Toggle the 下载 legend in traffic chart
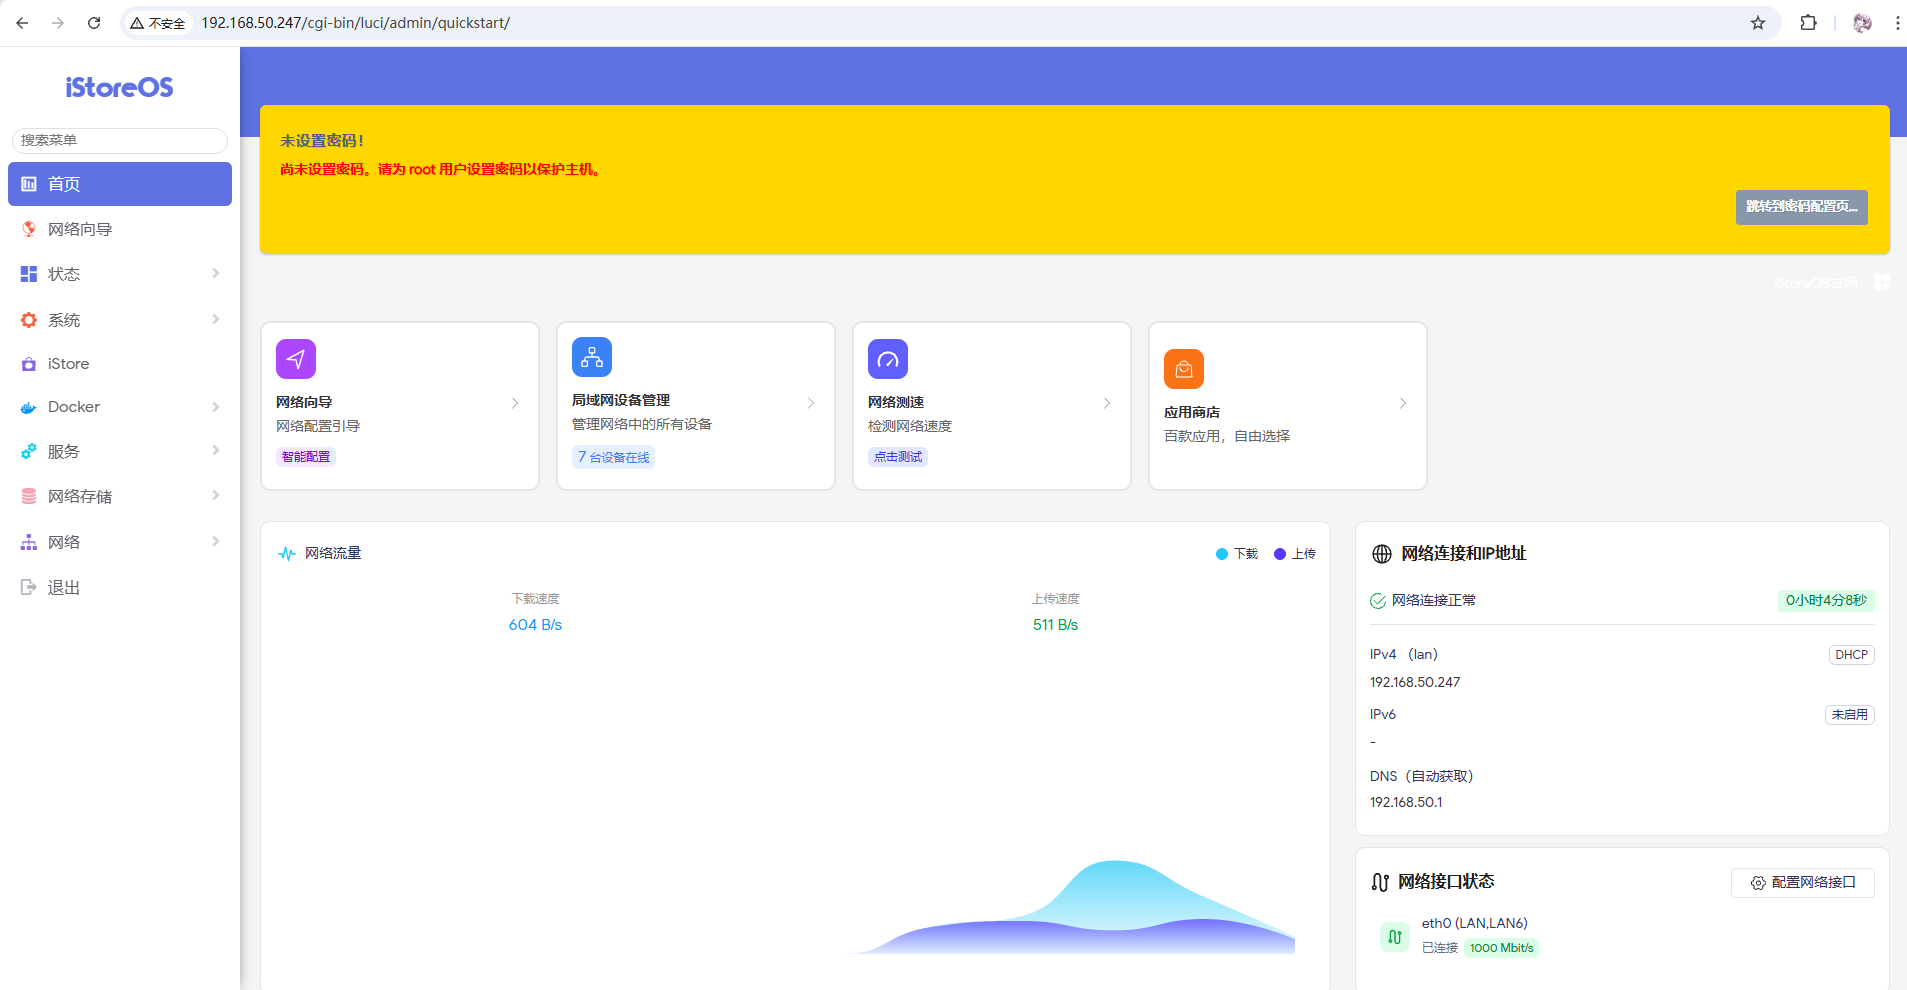This screenshot has height=990, width=1907. pyautogui.click(x=1237, y=554)
